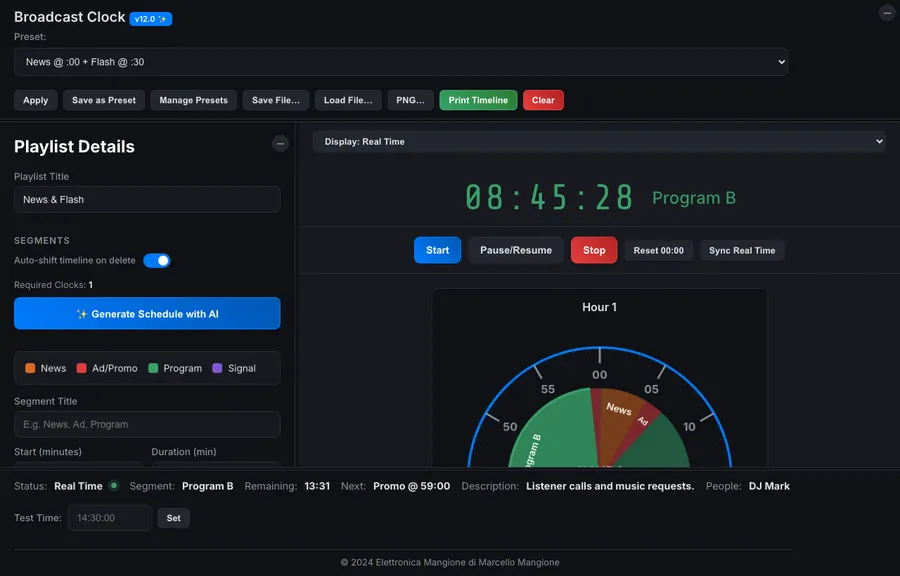
Task: Click the 'Promo @ 59:00' next value
Action: point(412,486)
